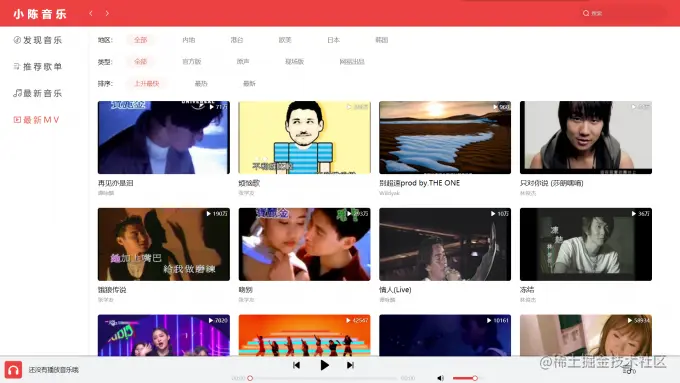Select 全部 in the 地区 filter
The height and width of the screenshot is (383, 680).
pos(141,40)
